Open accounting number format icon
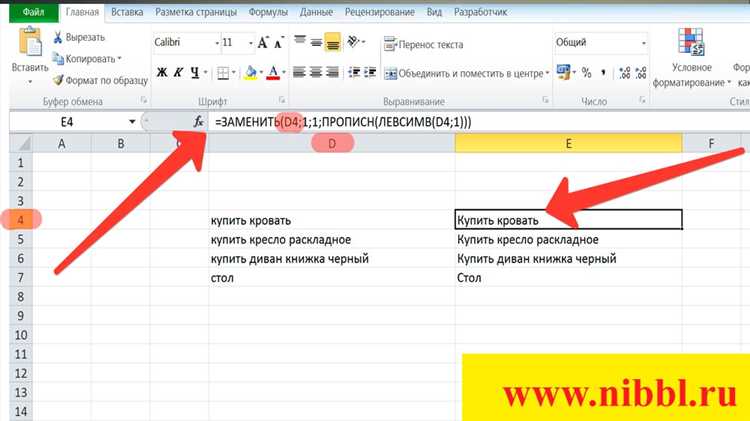This screenshot has height=421, width=750. click(x=563, y=73)
